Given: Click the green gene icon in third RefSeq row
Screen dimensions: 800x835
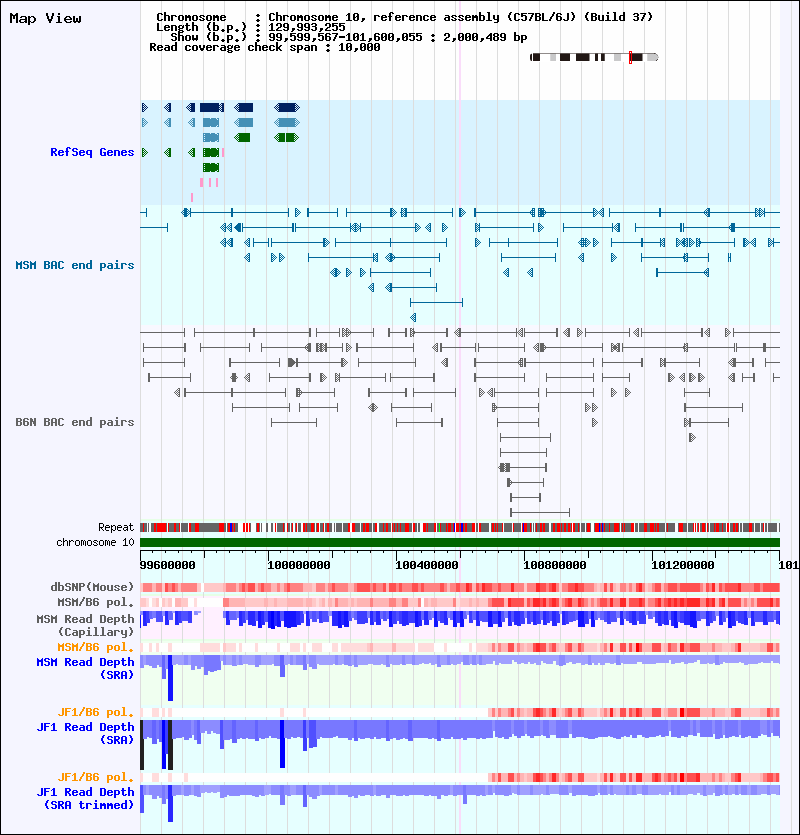Looking at the screenshot, I should point(242,137).
